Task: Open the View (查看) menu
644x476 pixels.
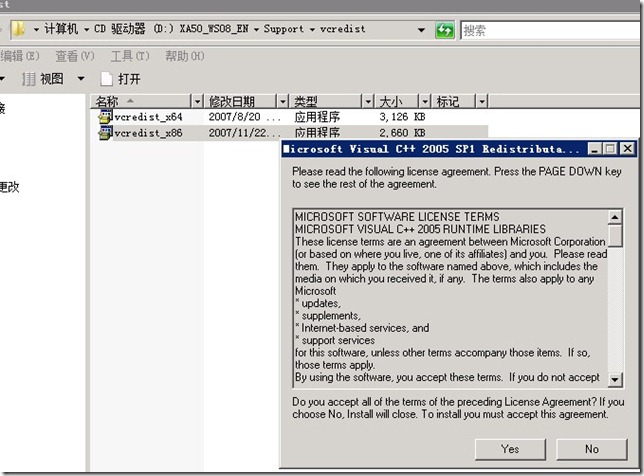Action: [75, 56]
